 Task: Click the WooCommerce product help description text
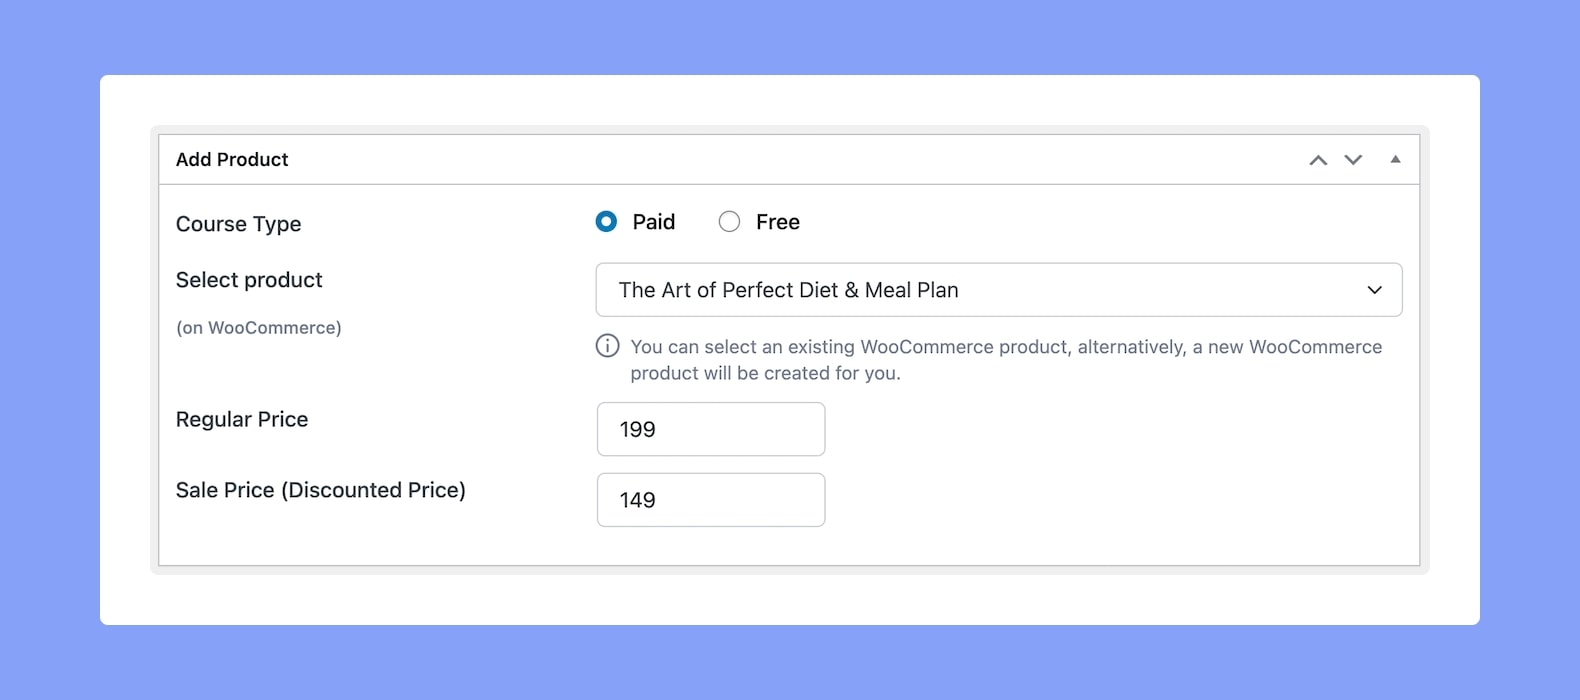click(1006, 360)
